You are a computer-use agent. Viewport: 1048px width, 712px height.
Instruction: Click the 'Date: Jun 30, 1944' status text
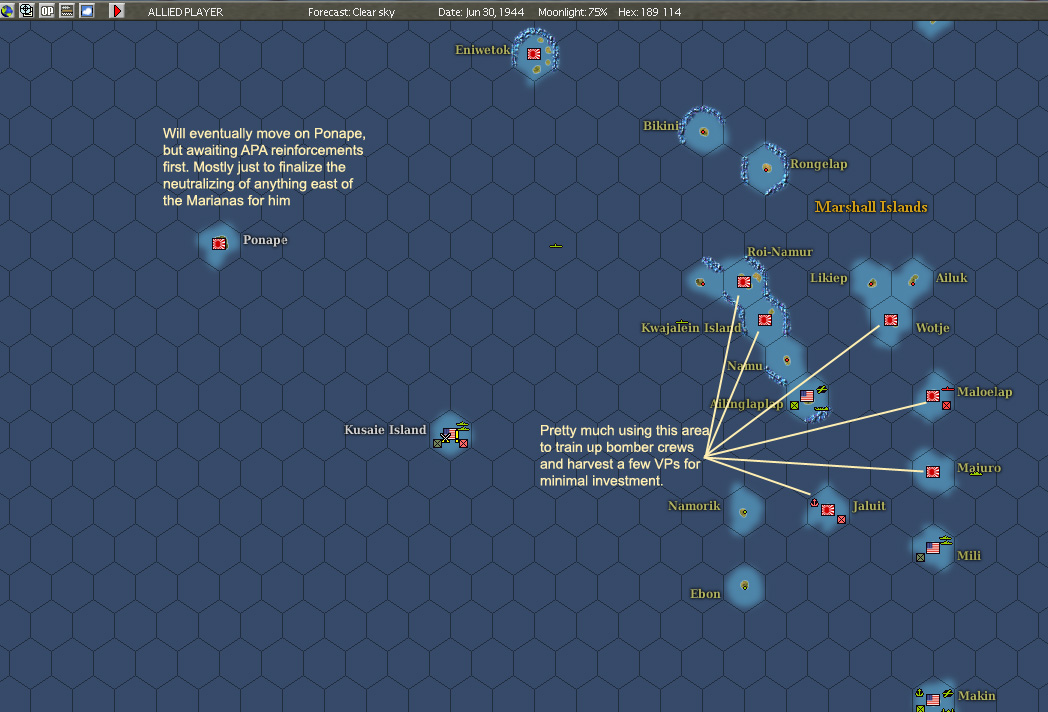(481, 12)
